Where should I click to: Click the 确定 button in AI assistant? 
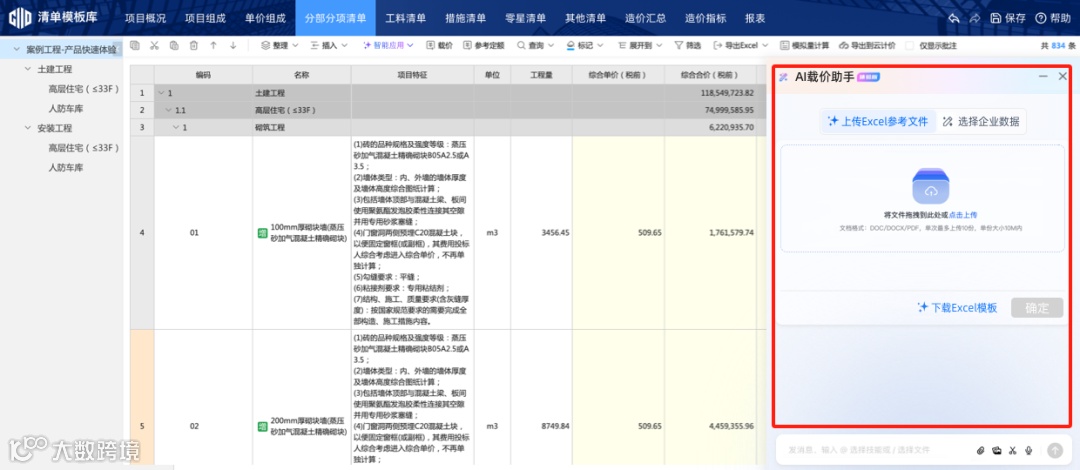pos(1037,308)
